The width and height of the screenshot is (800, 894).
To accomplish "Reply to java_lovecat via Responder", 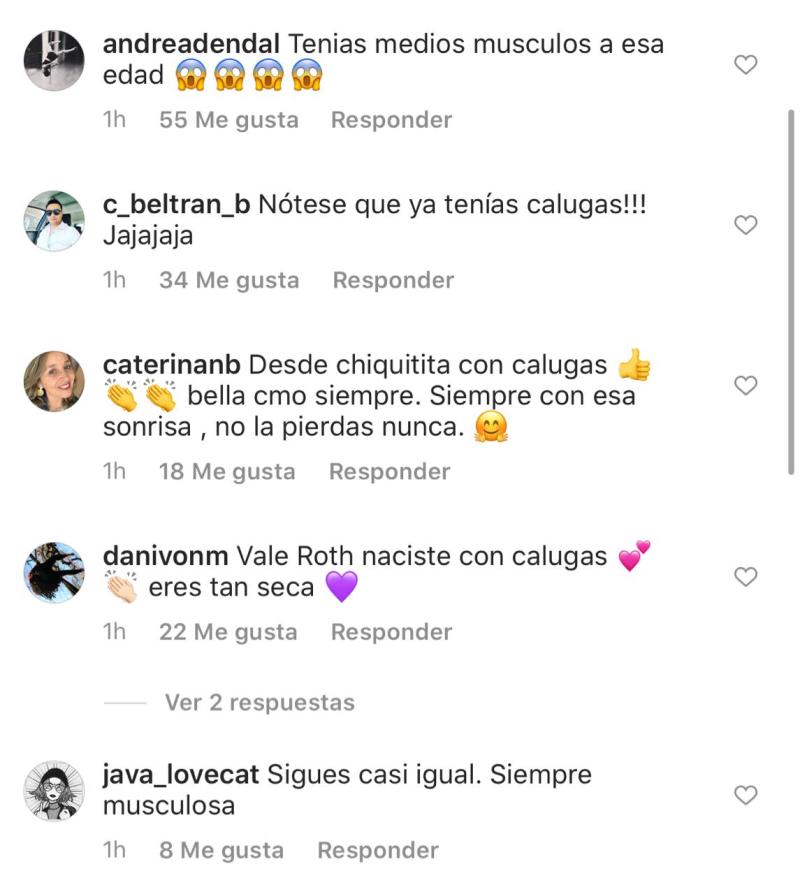I will pos(378,850).
